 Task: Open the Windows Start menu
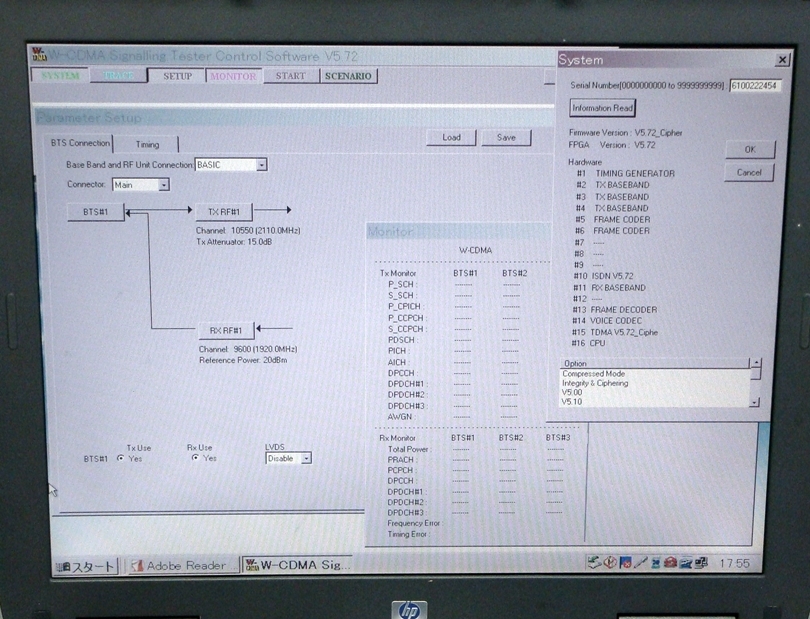86,567
